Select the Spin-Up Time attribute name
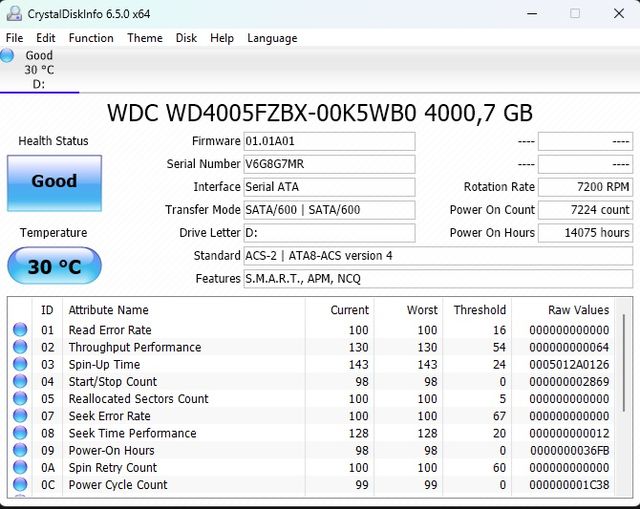The height and width of the screenshot is (509, 640). pos(104,364)
